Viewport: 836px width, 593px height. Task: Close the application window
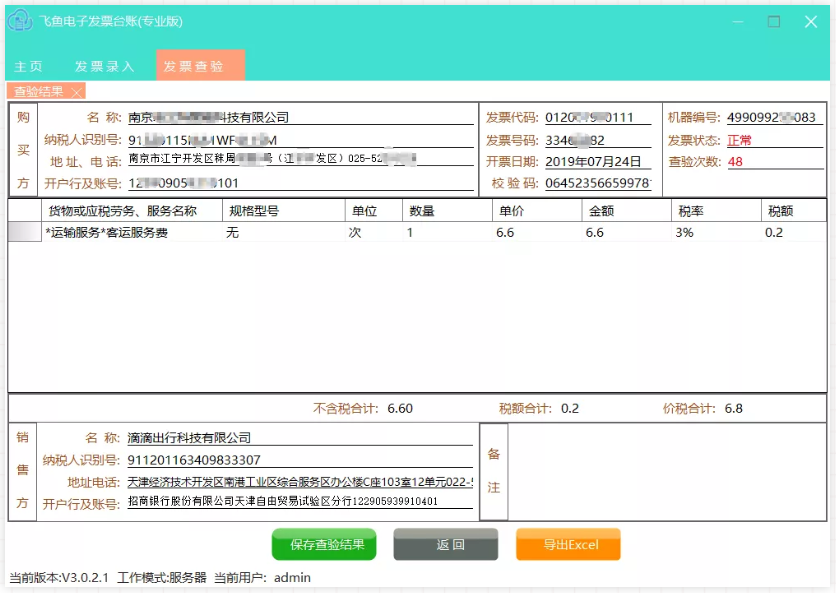click(x=811, y=21)
